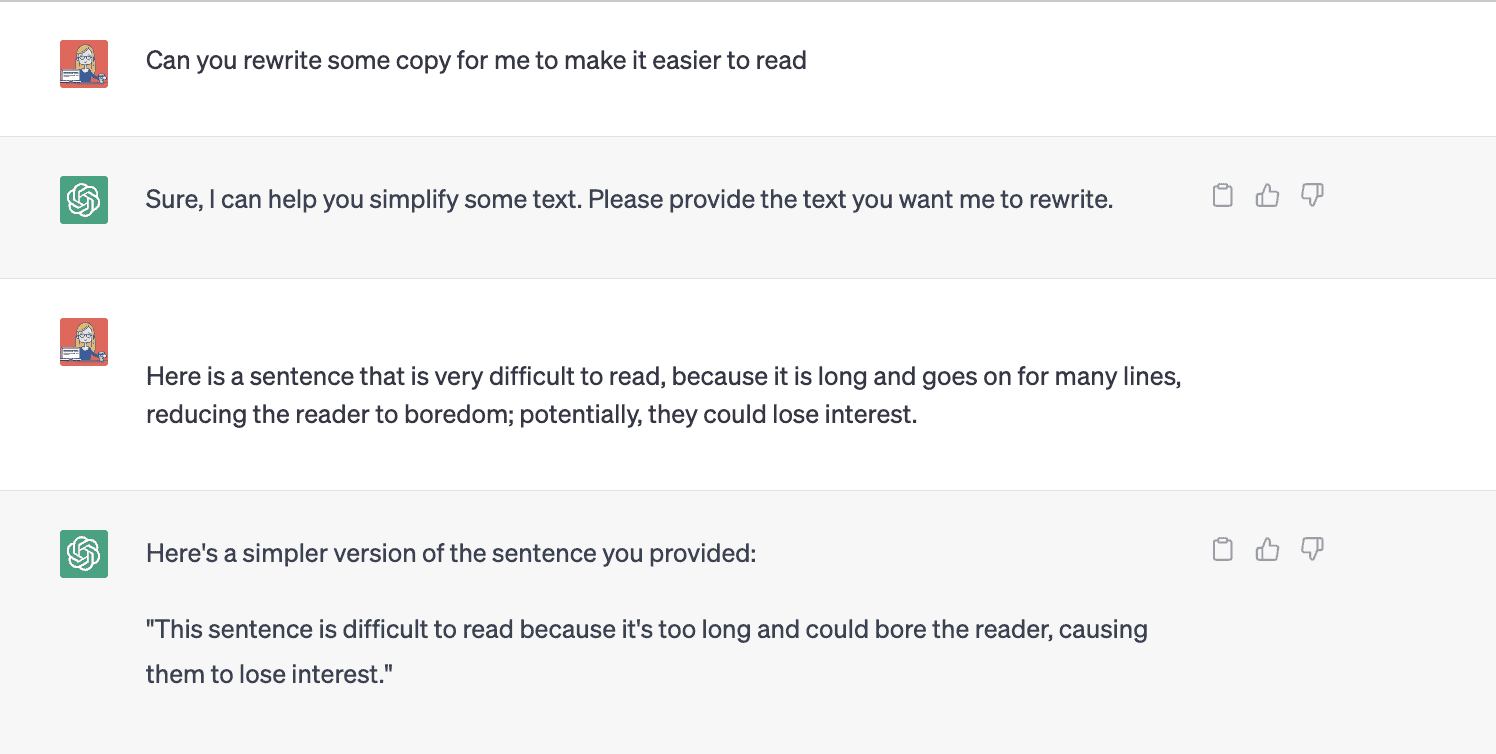Click the word 'simplify' in the first reply

[x=410, y=200]
